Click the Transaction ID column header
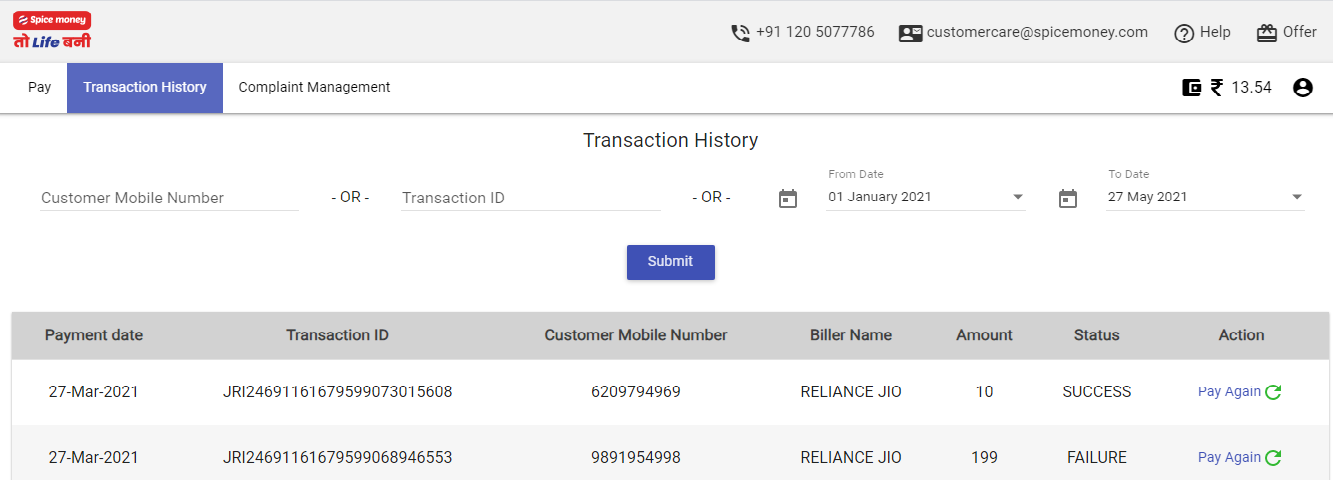This screenshot has height=481, width=1333. 337,335
